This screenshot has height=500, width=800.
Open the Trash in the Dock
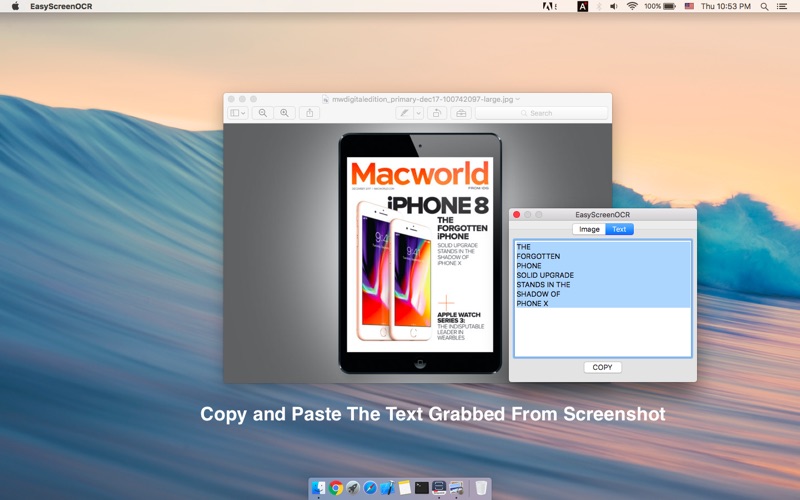(481, 488)
